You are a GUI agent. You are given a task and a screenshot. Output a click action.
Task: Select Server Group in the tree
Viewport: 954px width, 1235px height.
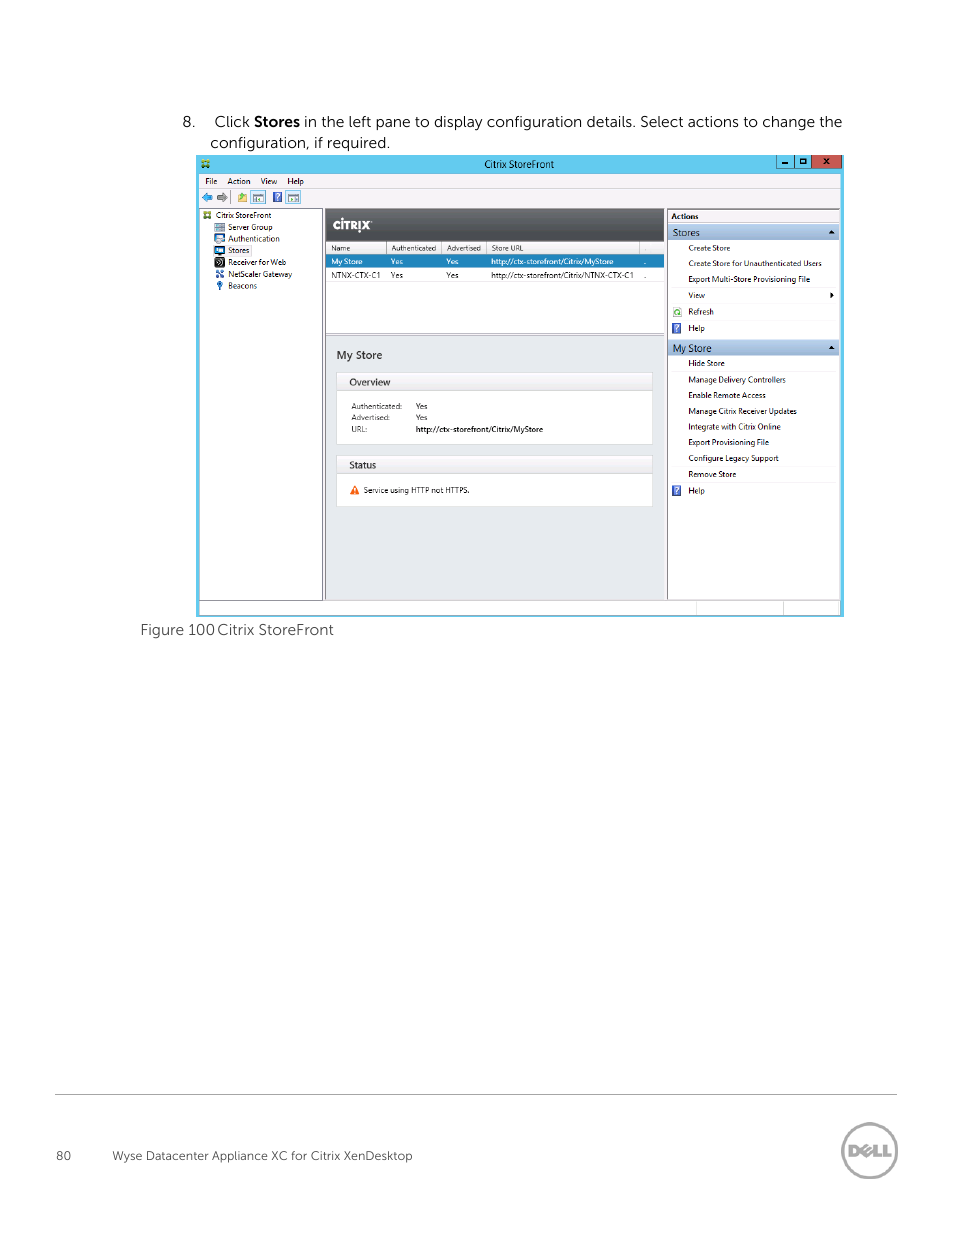pyautogui.click(x=250, y=227)
